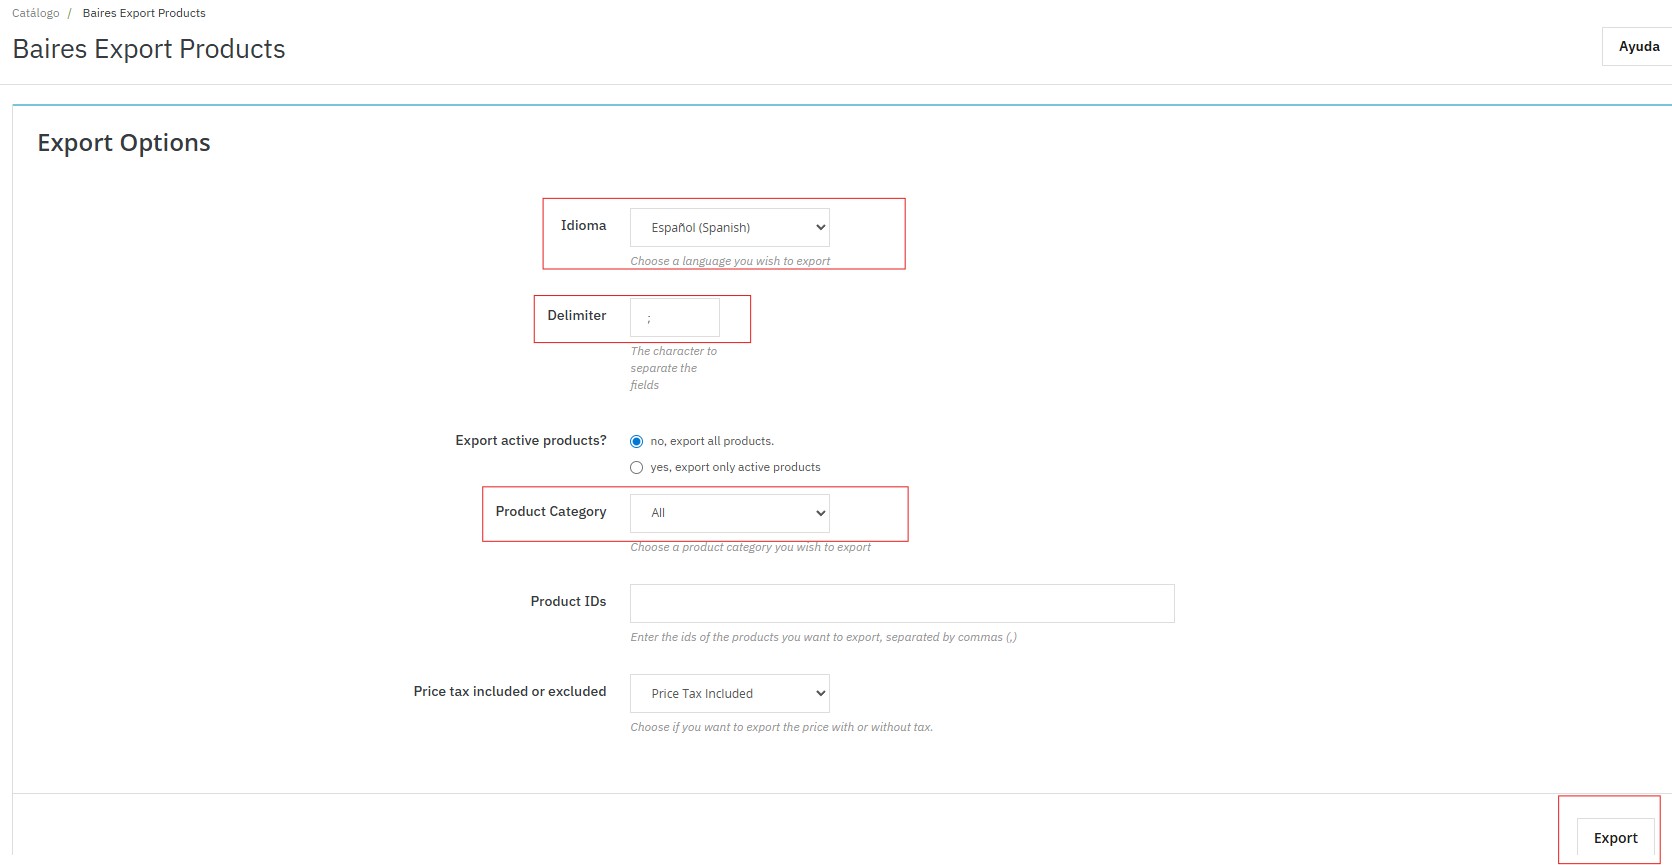
Task: Click the 'Product IDs' label
Action: (568, 601)
